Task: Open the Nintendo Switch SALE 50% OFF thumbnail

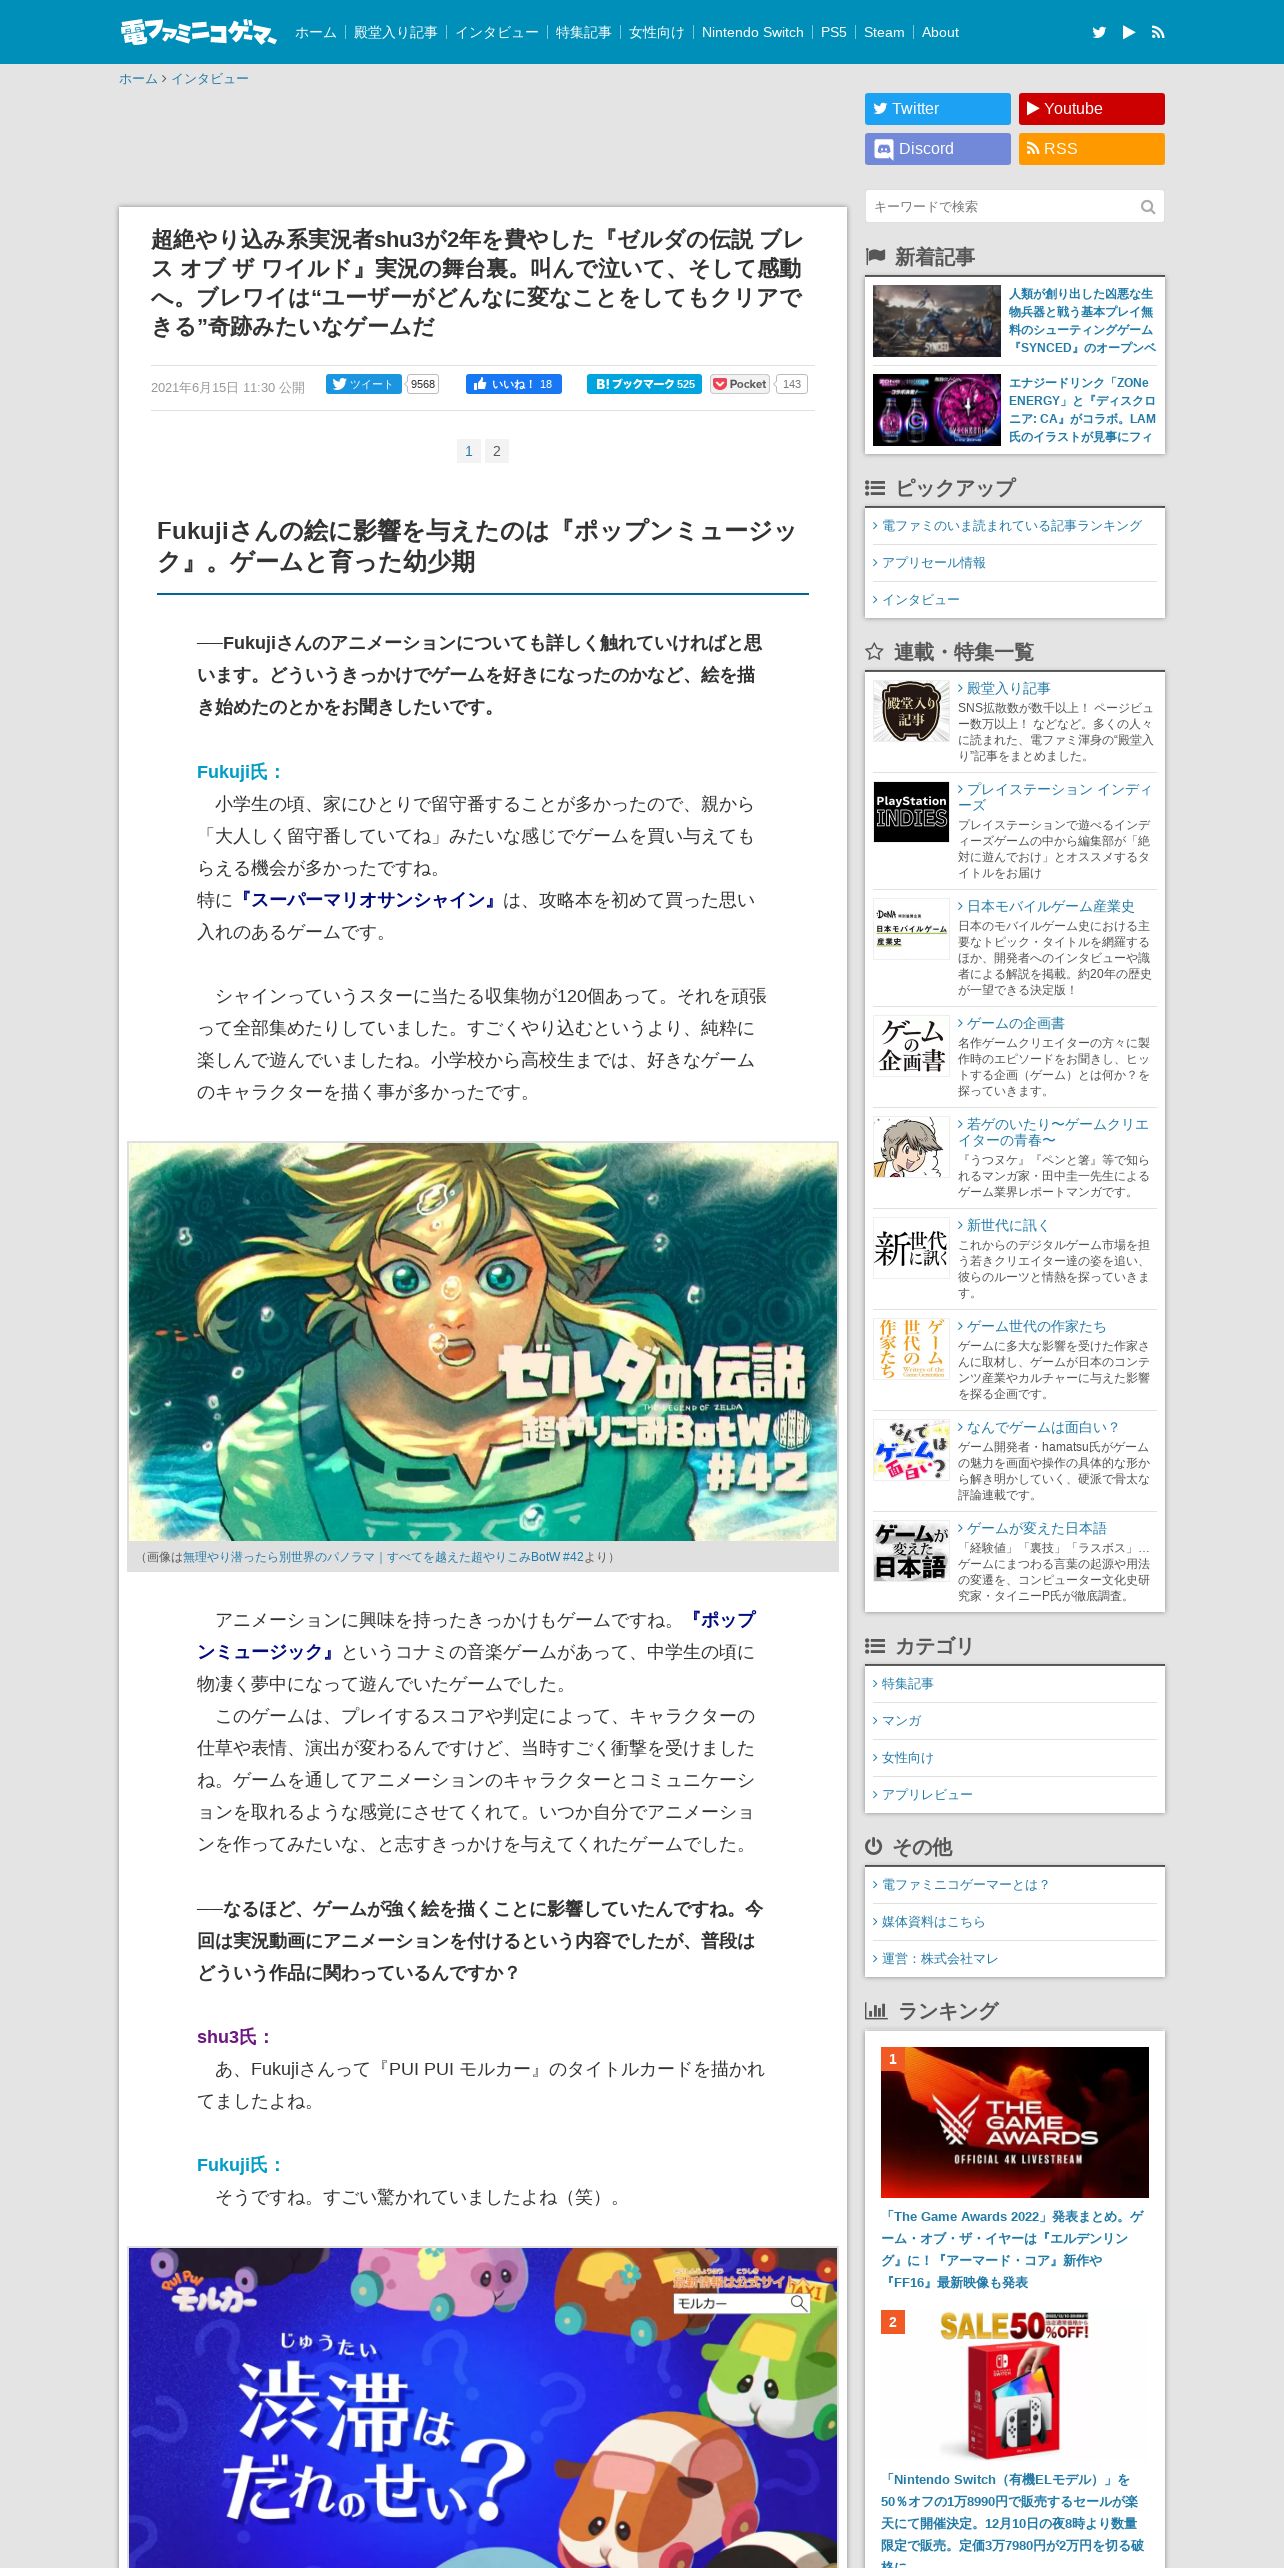Action: click(x=1015, y=2385)
